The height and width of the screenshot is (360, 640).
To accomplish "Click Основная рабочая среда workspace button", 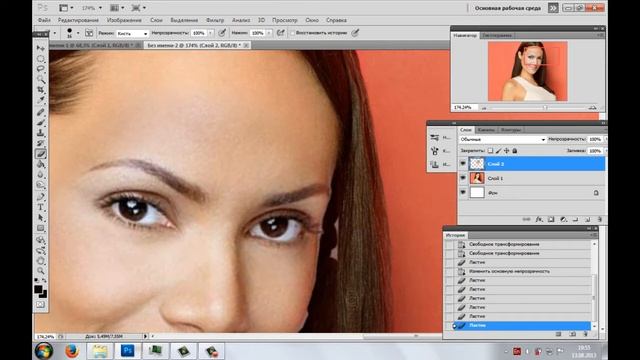I will [507, 8].
